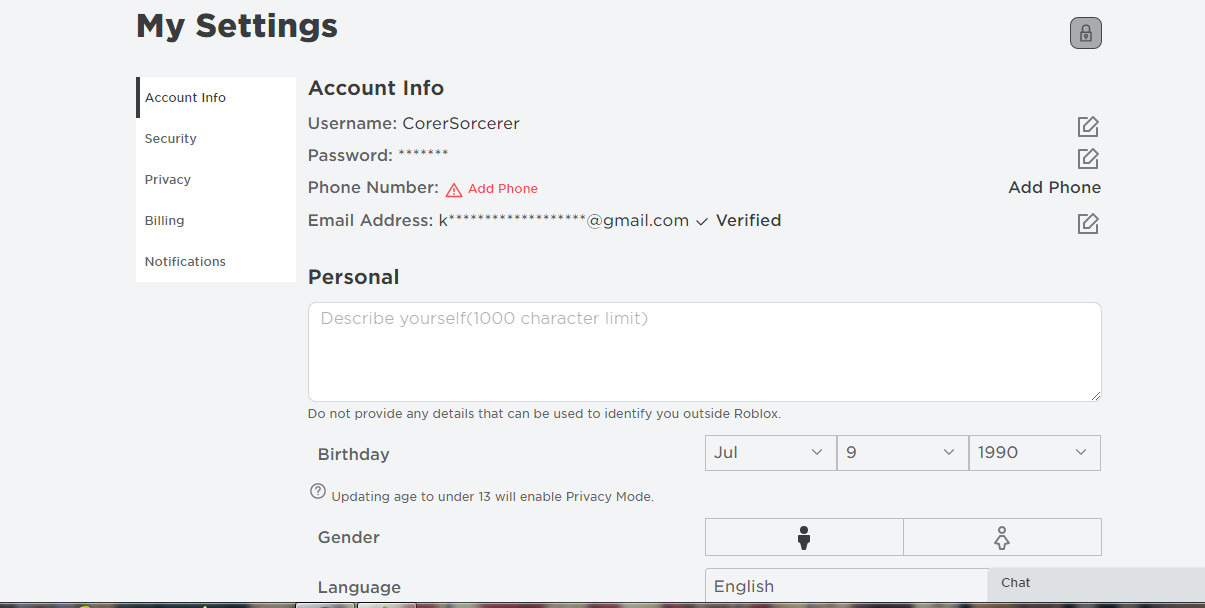The image size is (1205, 608).
Task: Go to the Billing tab
Action: coord(165,221)
